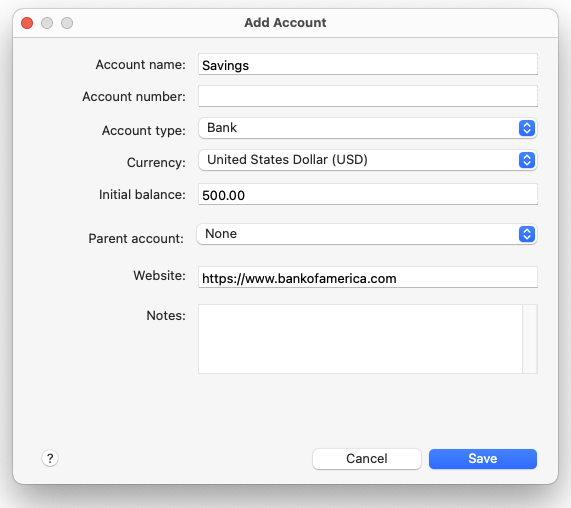Save the new account
The height and width of the screenshot is (508, 571).
(483, 458)
